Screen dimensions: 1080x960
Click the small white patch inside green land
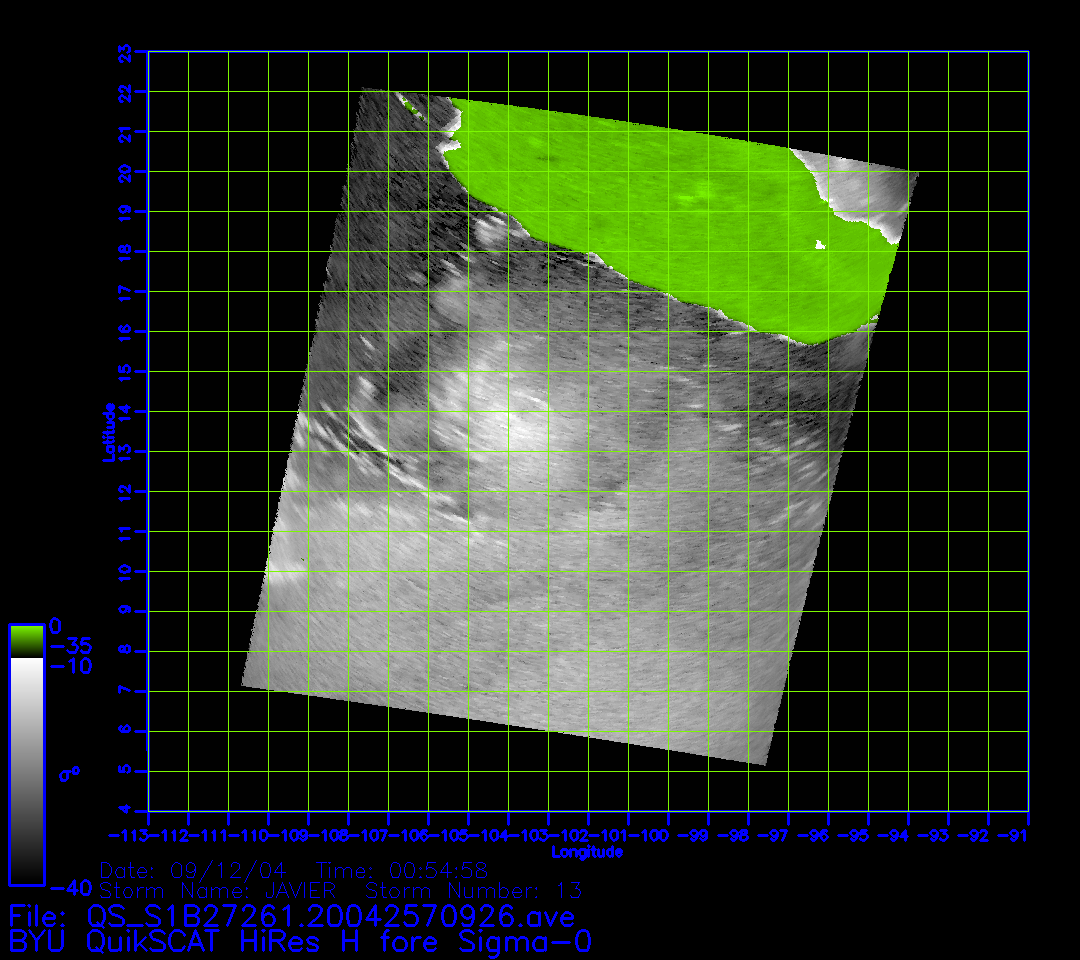821,244
